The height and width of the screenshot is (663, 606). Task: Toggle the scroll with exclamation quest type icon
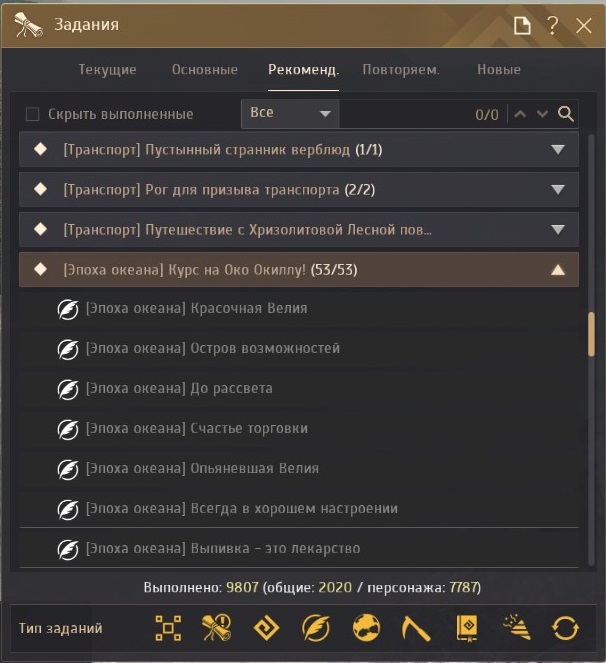tap(217, 628)
